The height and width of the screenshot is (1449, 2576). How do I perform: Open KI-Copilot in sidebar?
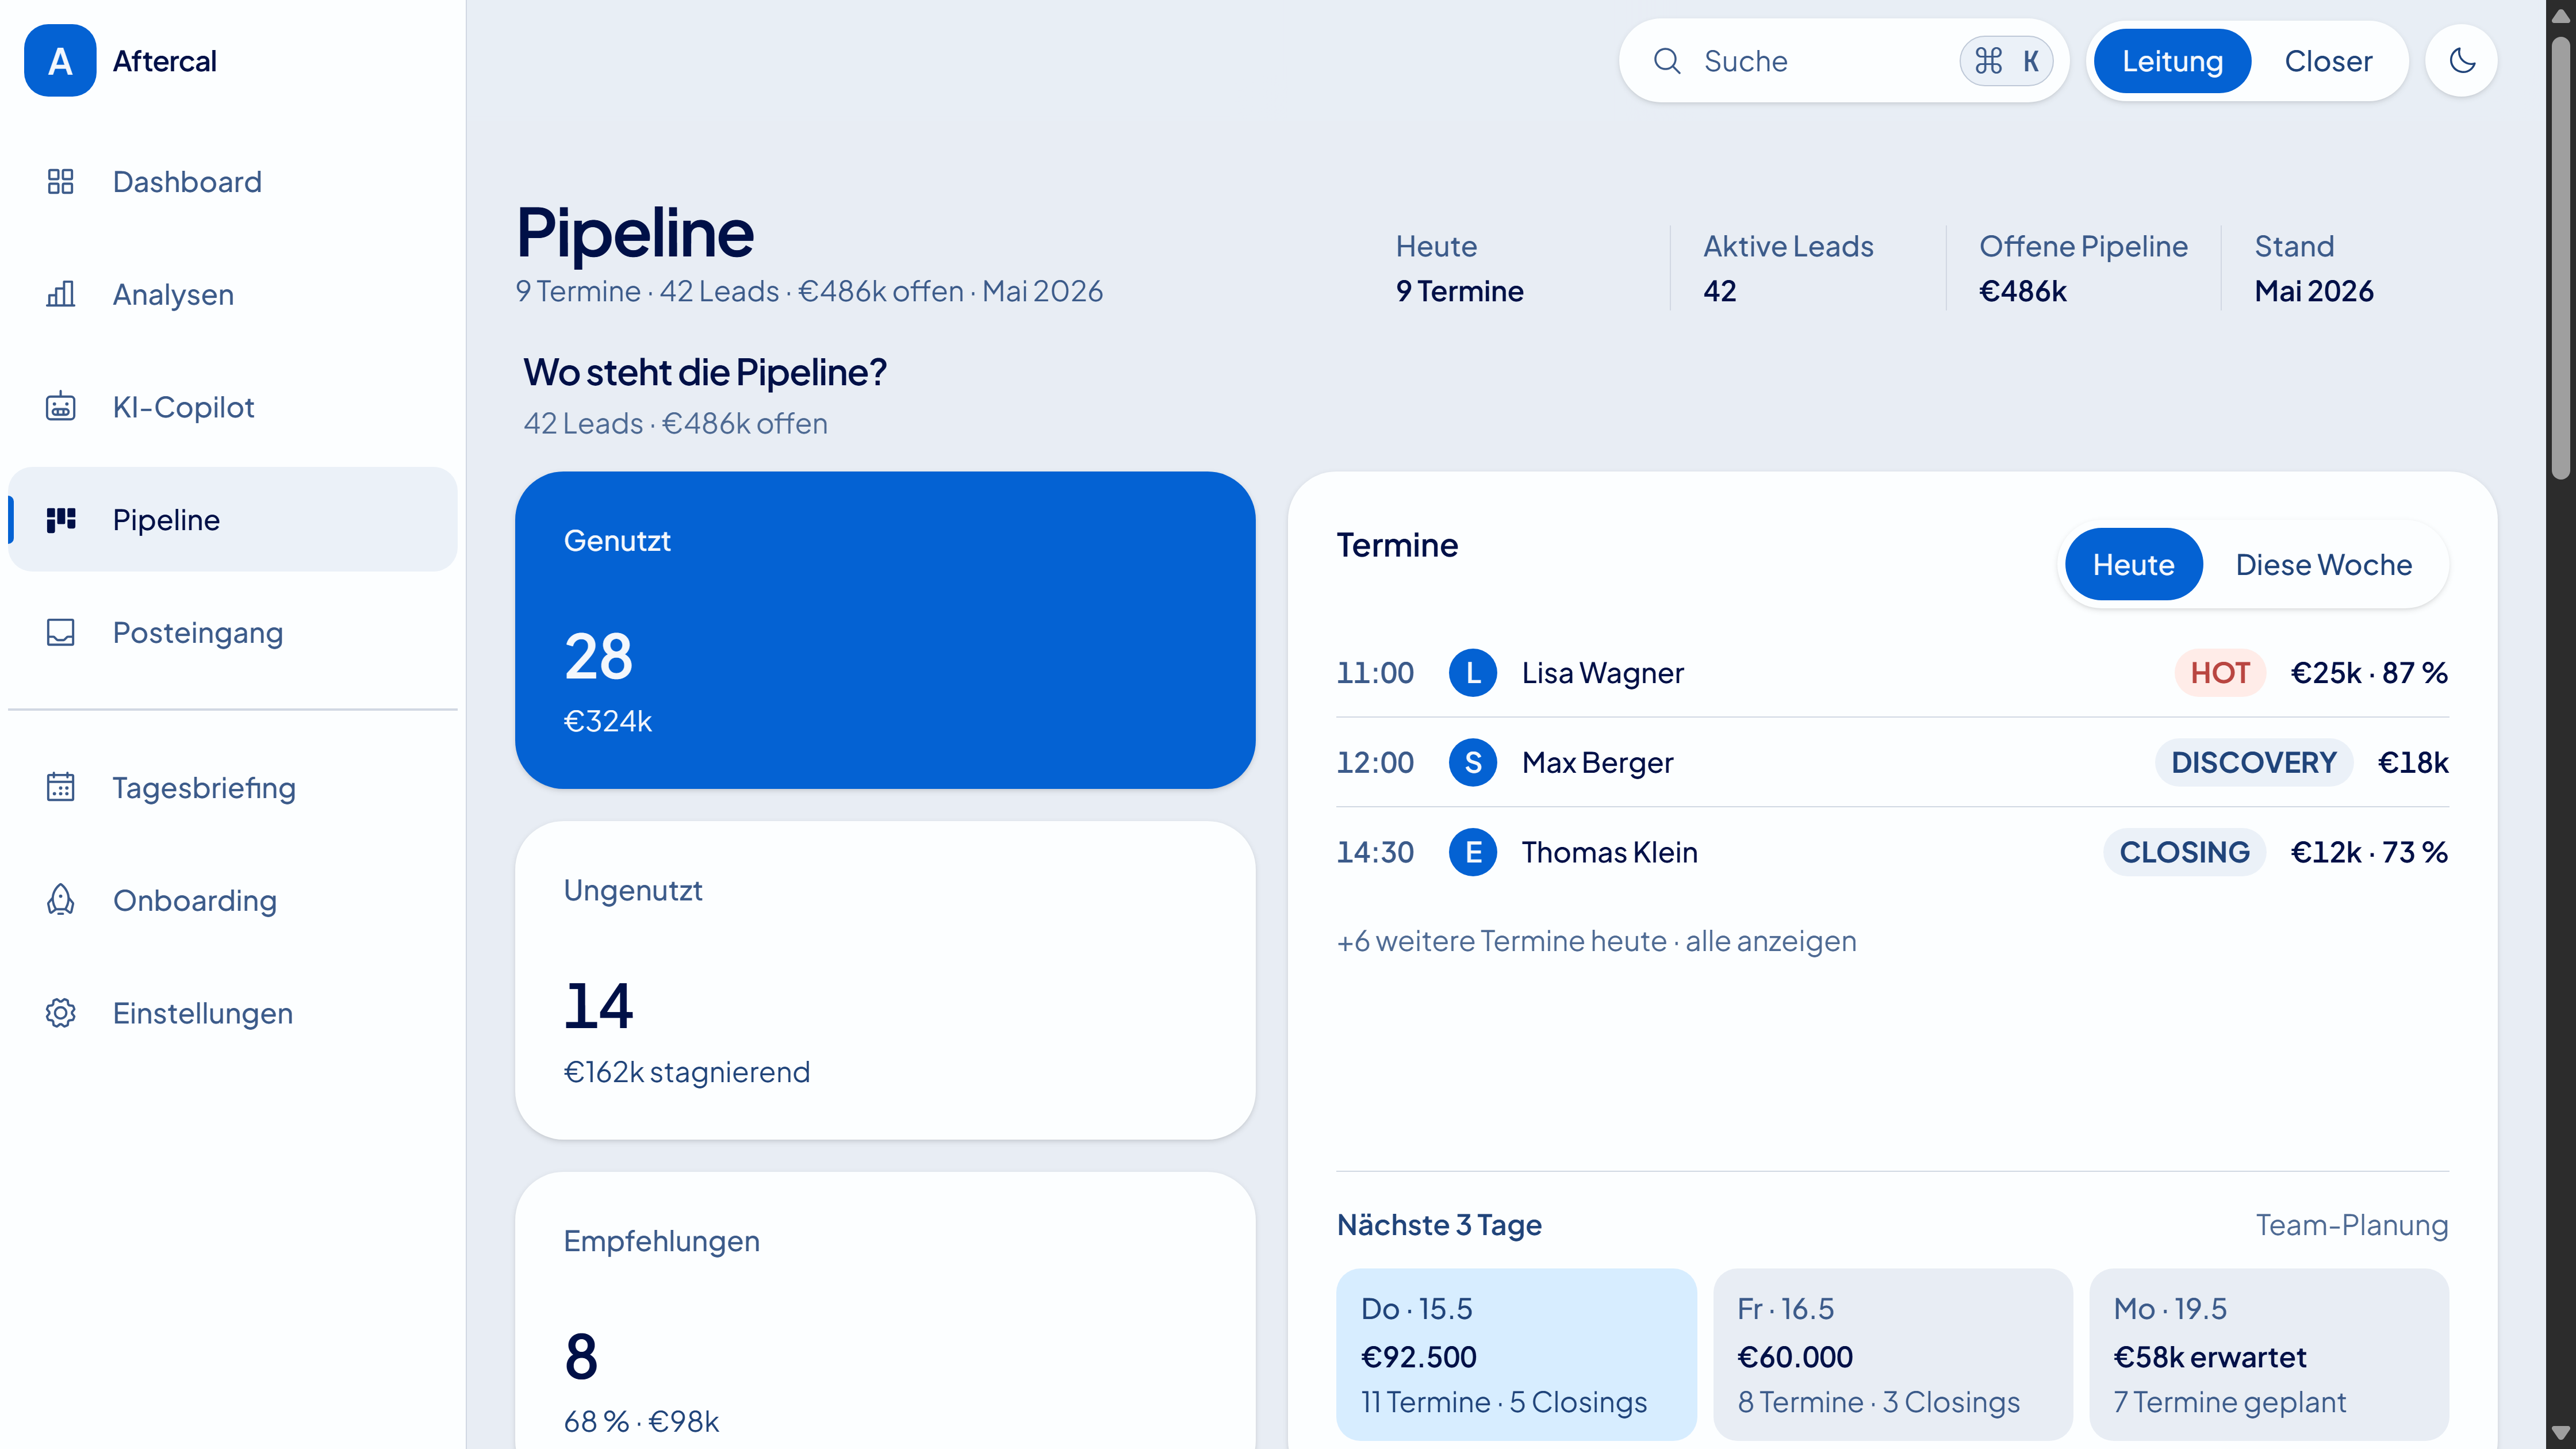(x=233, y=407)
